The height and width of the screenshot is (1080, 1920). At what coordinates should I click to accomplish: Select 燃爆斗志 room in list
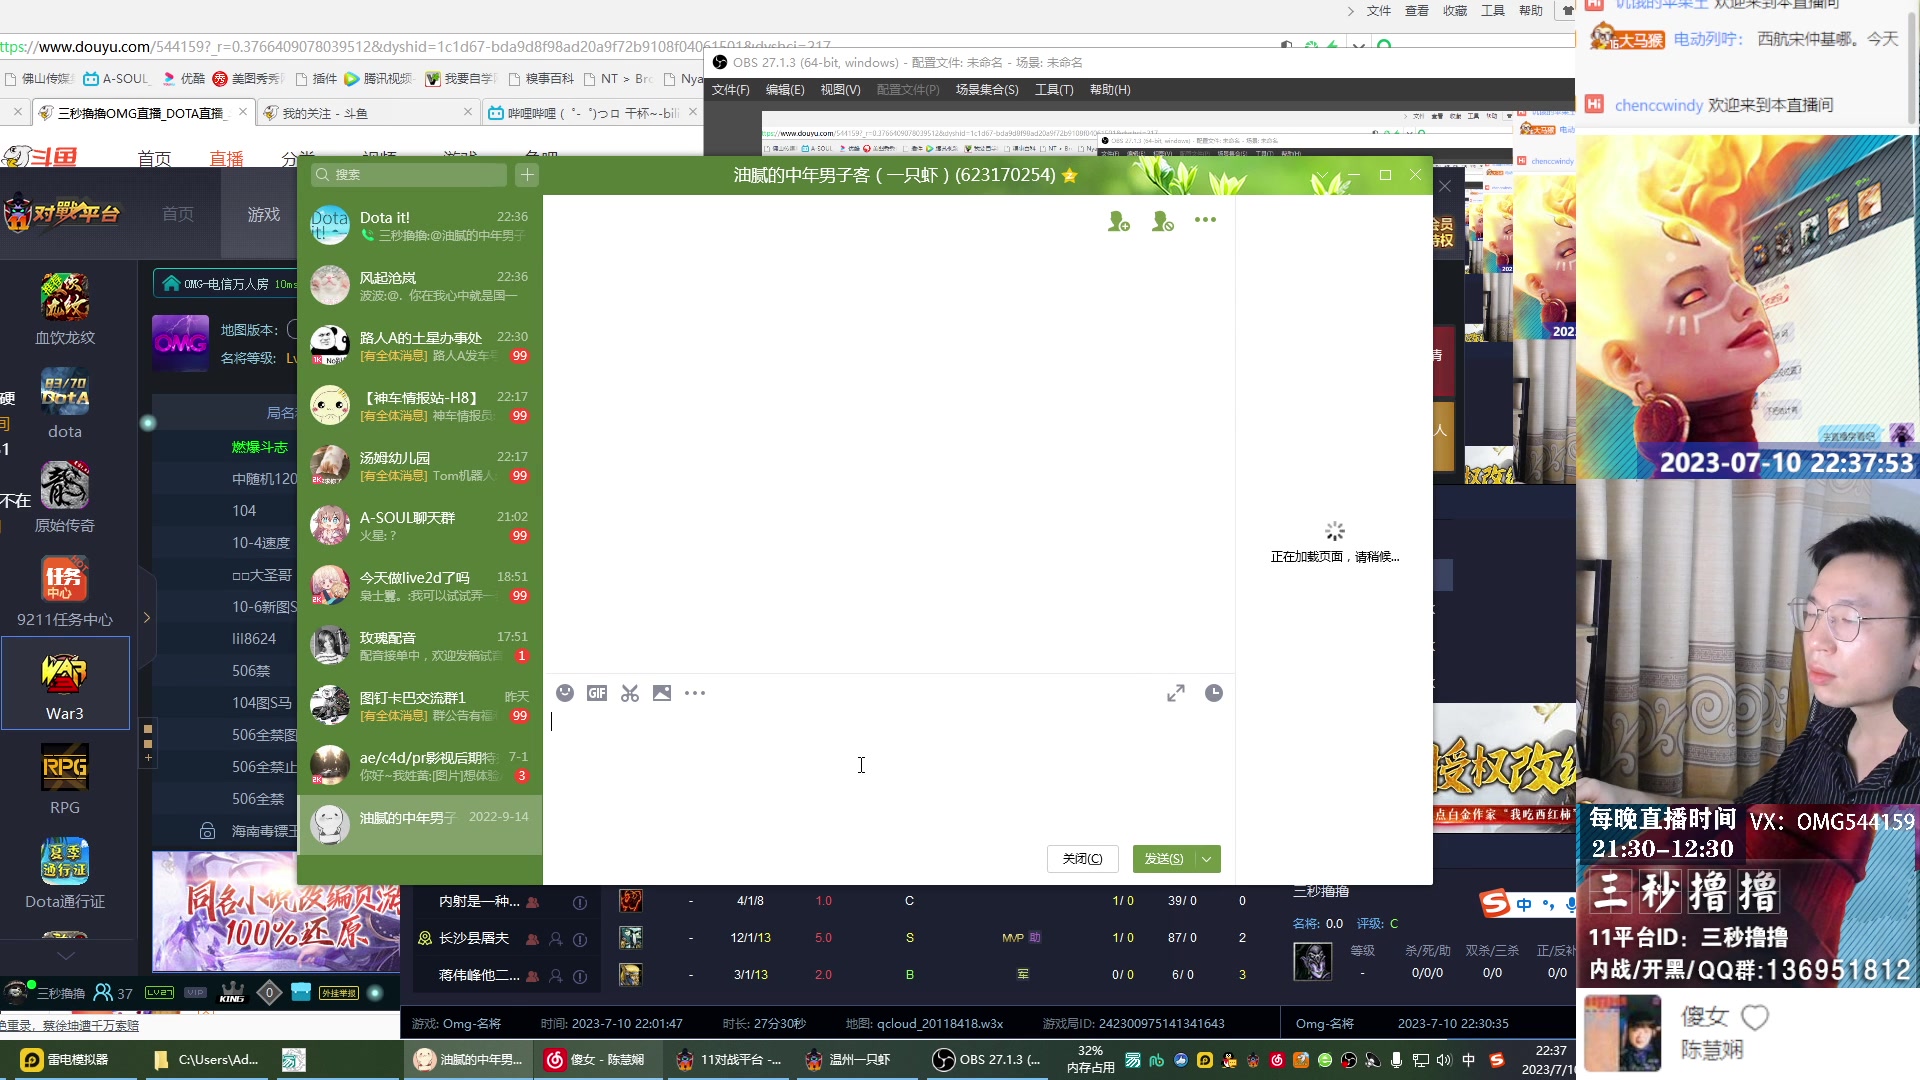point(259,447)
